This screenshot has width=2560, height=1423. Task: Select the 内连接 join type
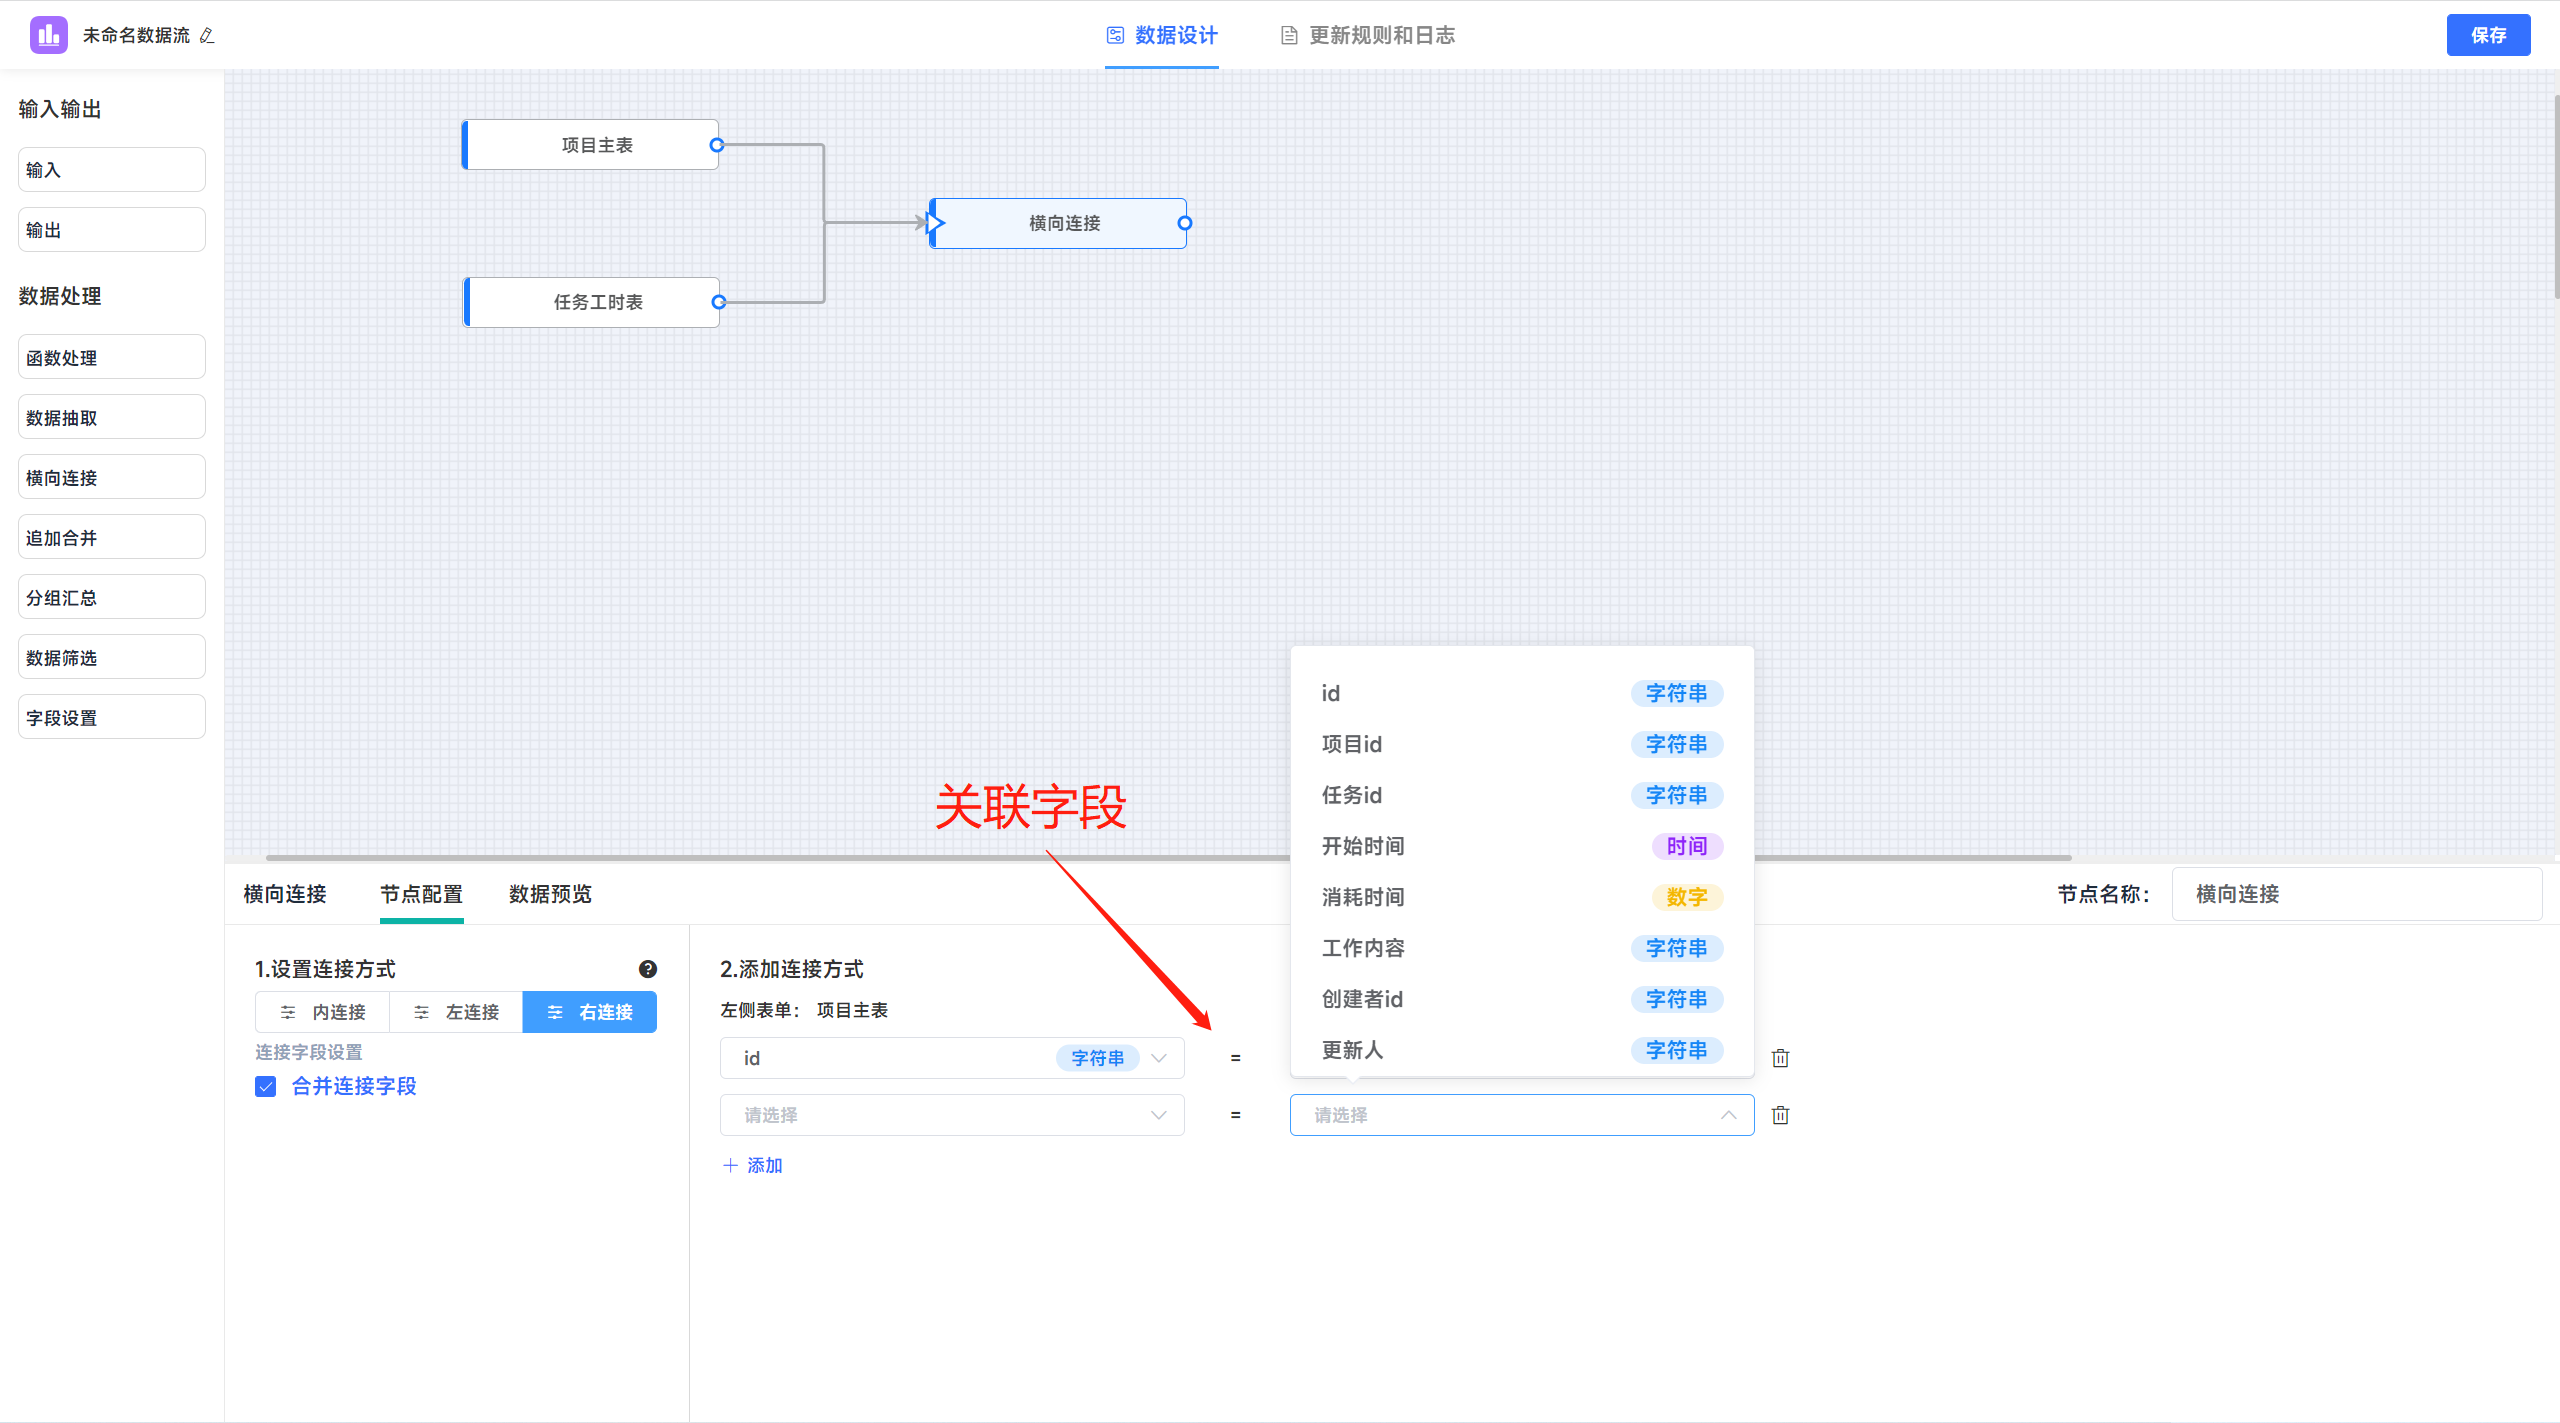[x=322, y=1012]
